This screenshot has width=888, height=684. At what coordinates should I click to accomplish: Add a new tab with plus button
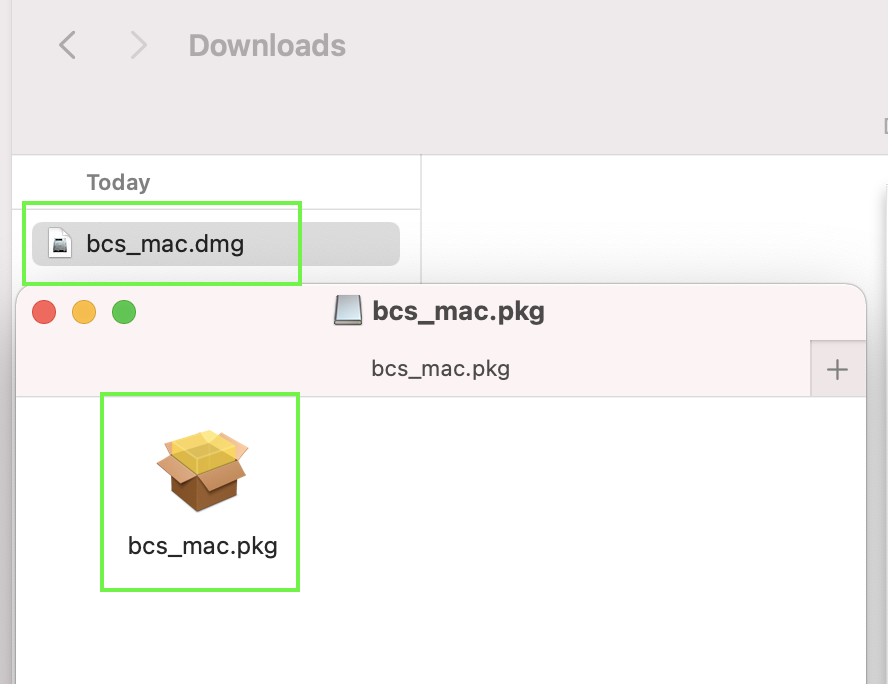coord(837,369)
